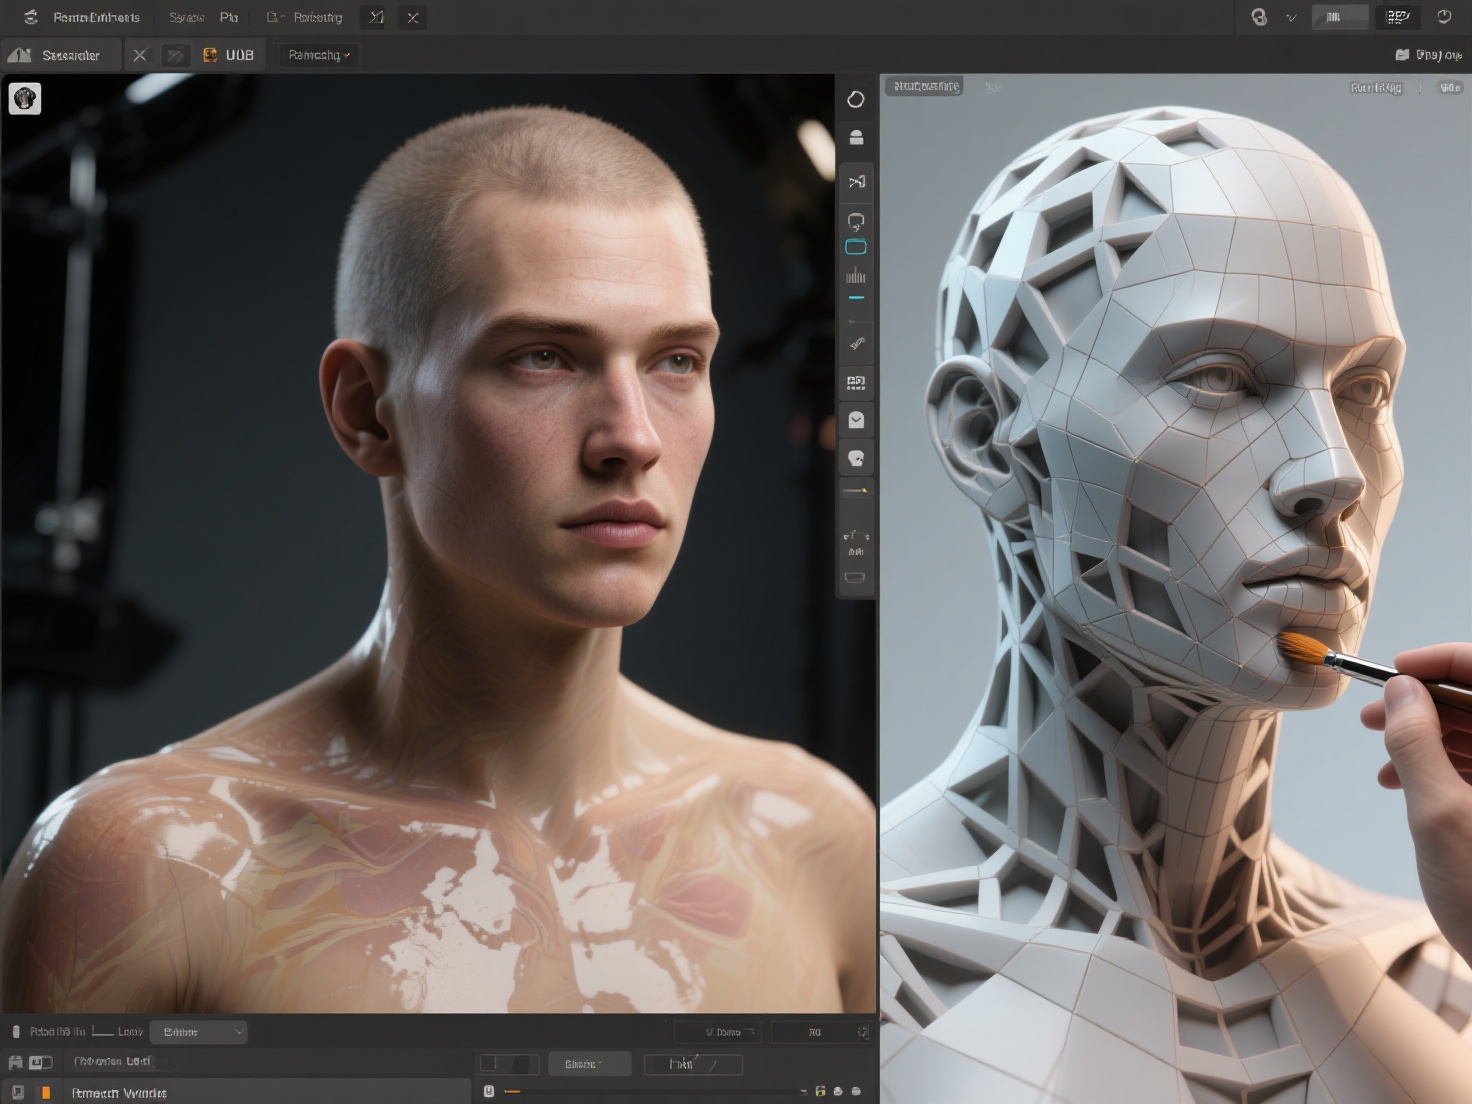Click the UDB button in the secondary toolbar
This screenshot has width=1472, height=1104.
[x=230, y=54]
